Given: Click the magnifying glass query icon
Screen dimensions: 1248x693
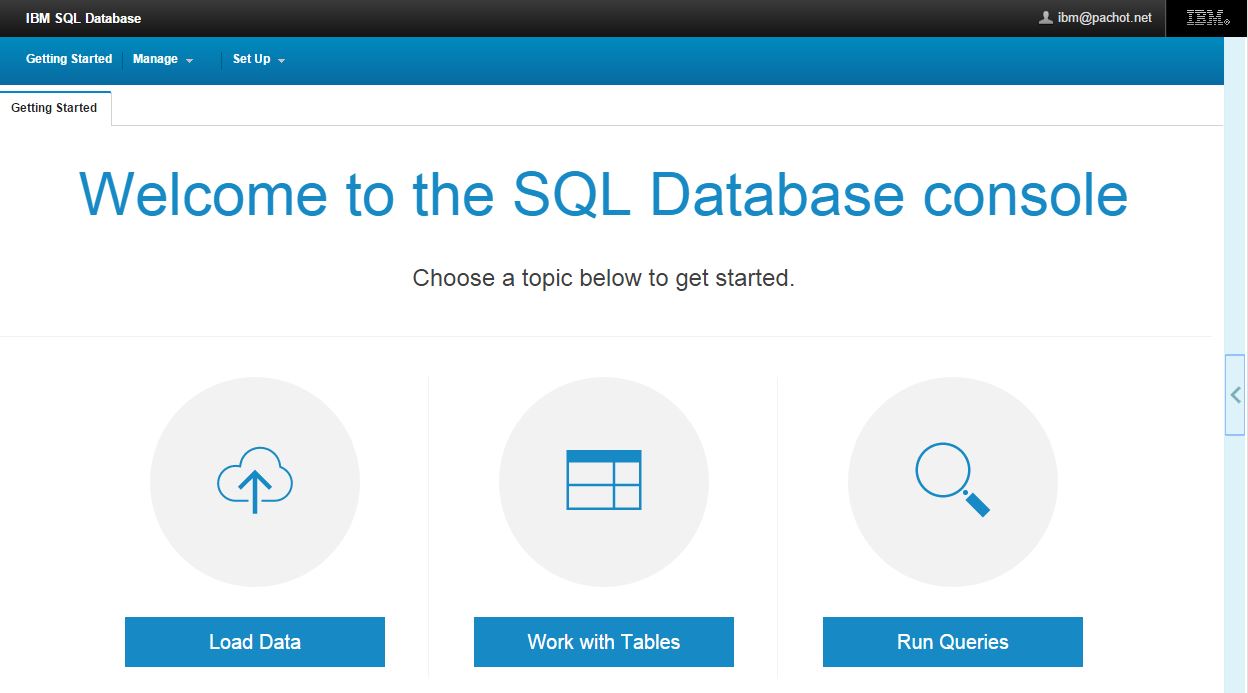Looking at the screenshot, I should (x=952, y=480).
